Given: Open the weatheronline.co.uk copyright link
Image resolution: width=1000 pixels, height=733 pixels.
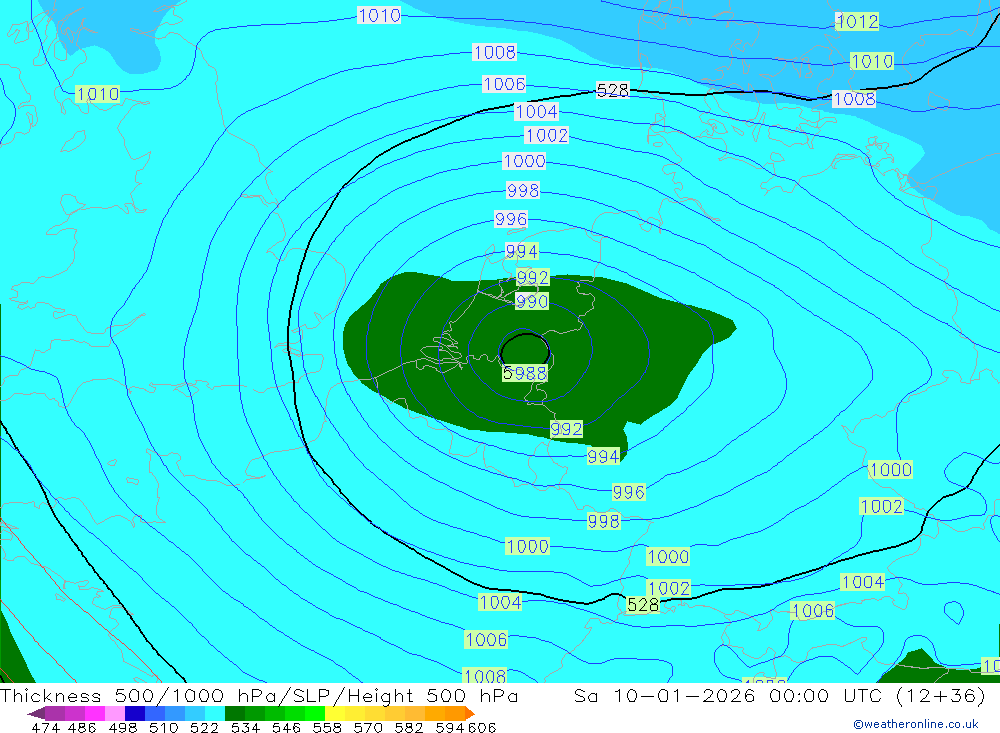Looking at the screenshot, I should pyautogui.click(x=916, y=724).
